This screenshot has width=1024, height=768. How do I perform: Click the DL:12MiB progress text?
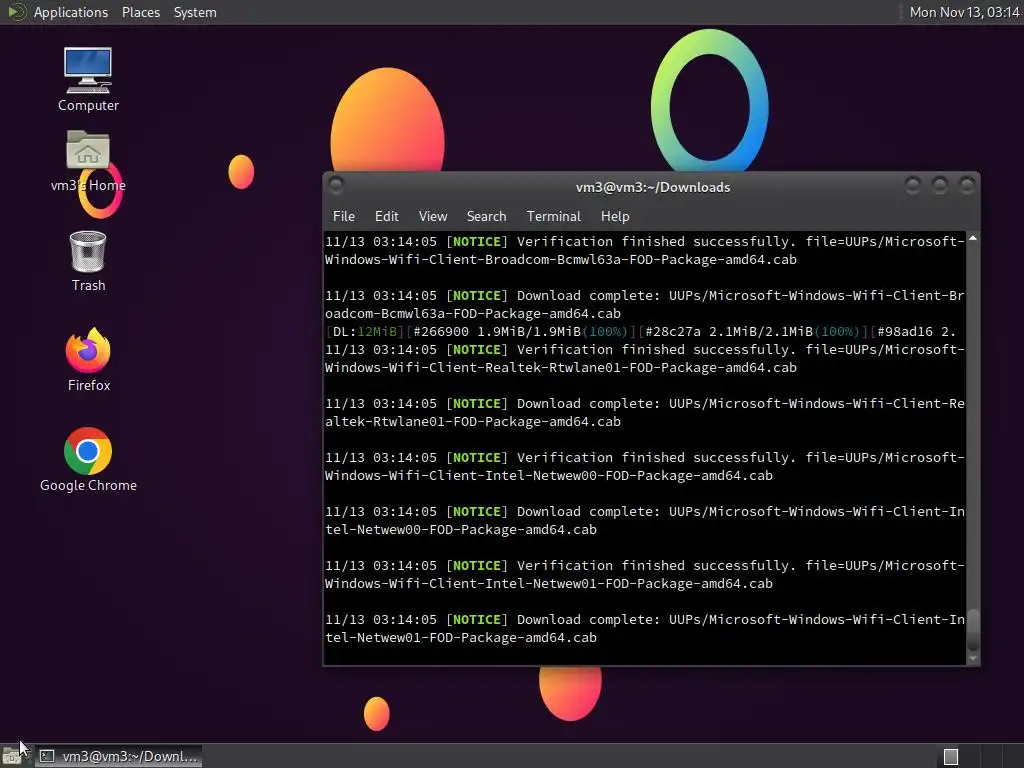(364, 332)
